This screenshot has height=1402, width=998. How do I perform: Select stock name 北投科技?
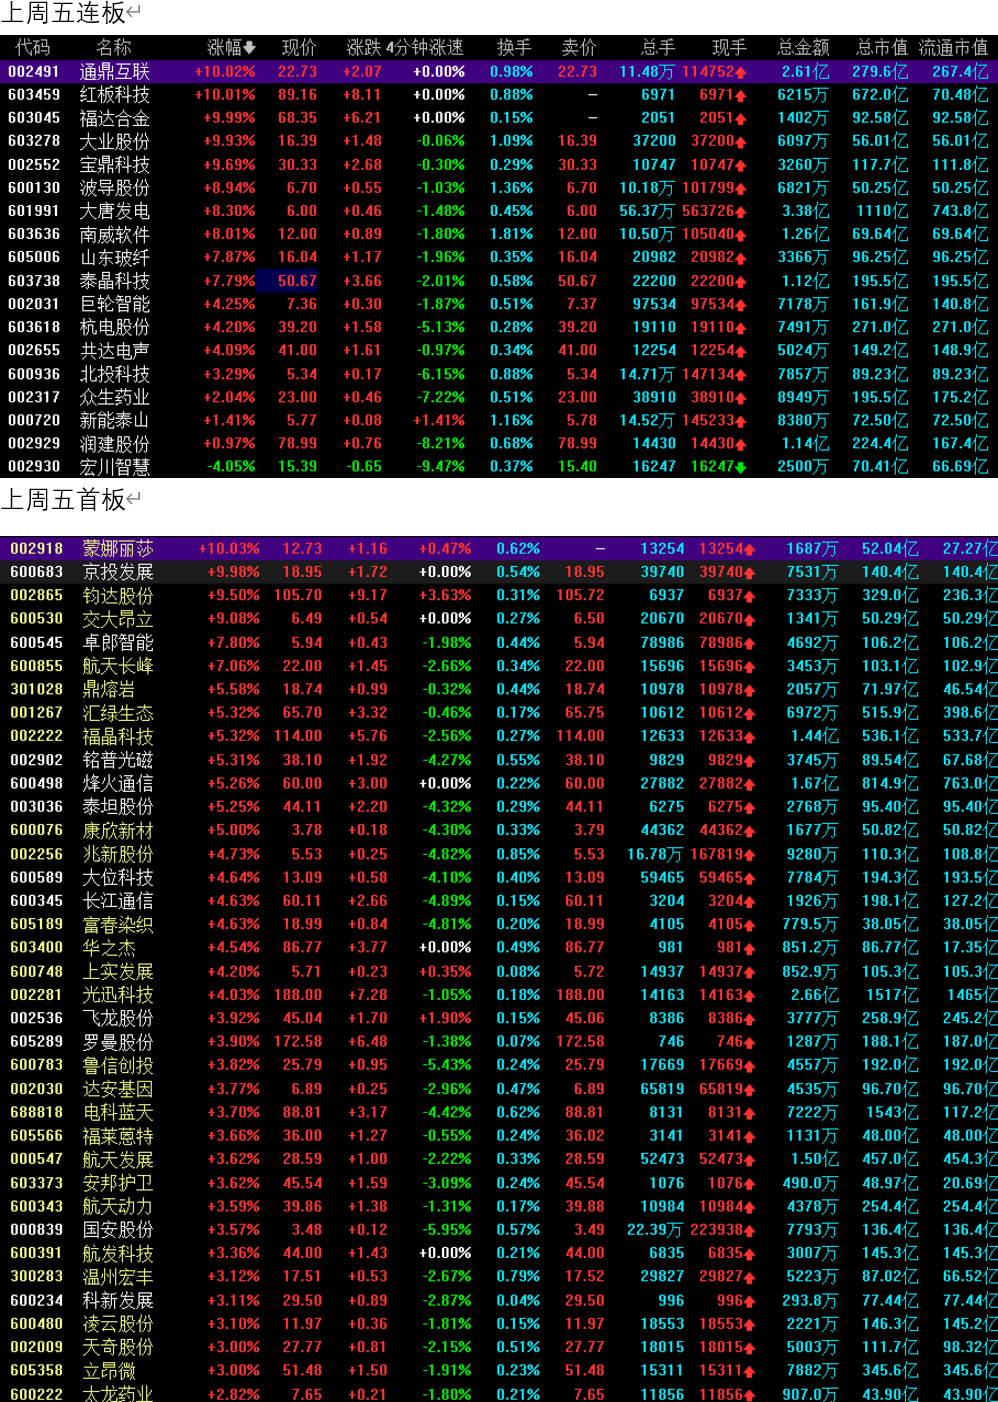[115, 374]
